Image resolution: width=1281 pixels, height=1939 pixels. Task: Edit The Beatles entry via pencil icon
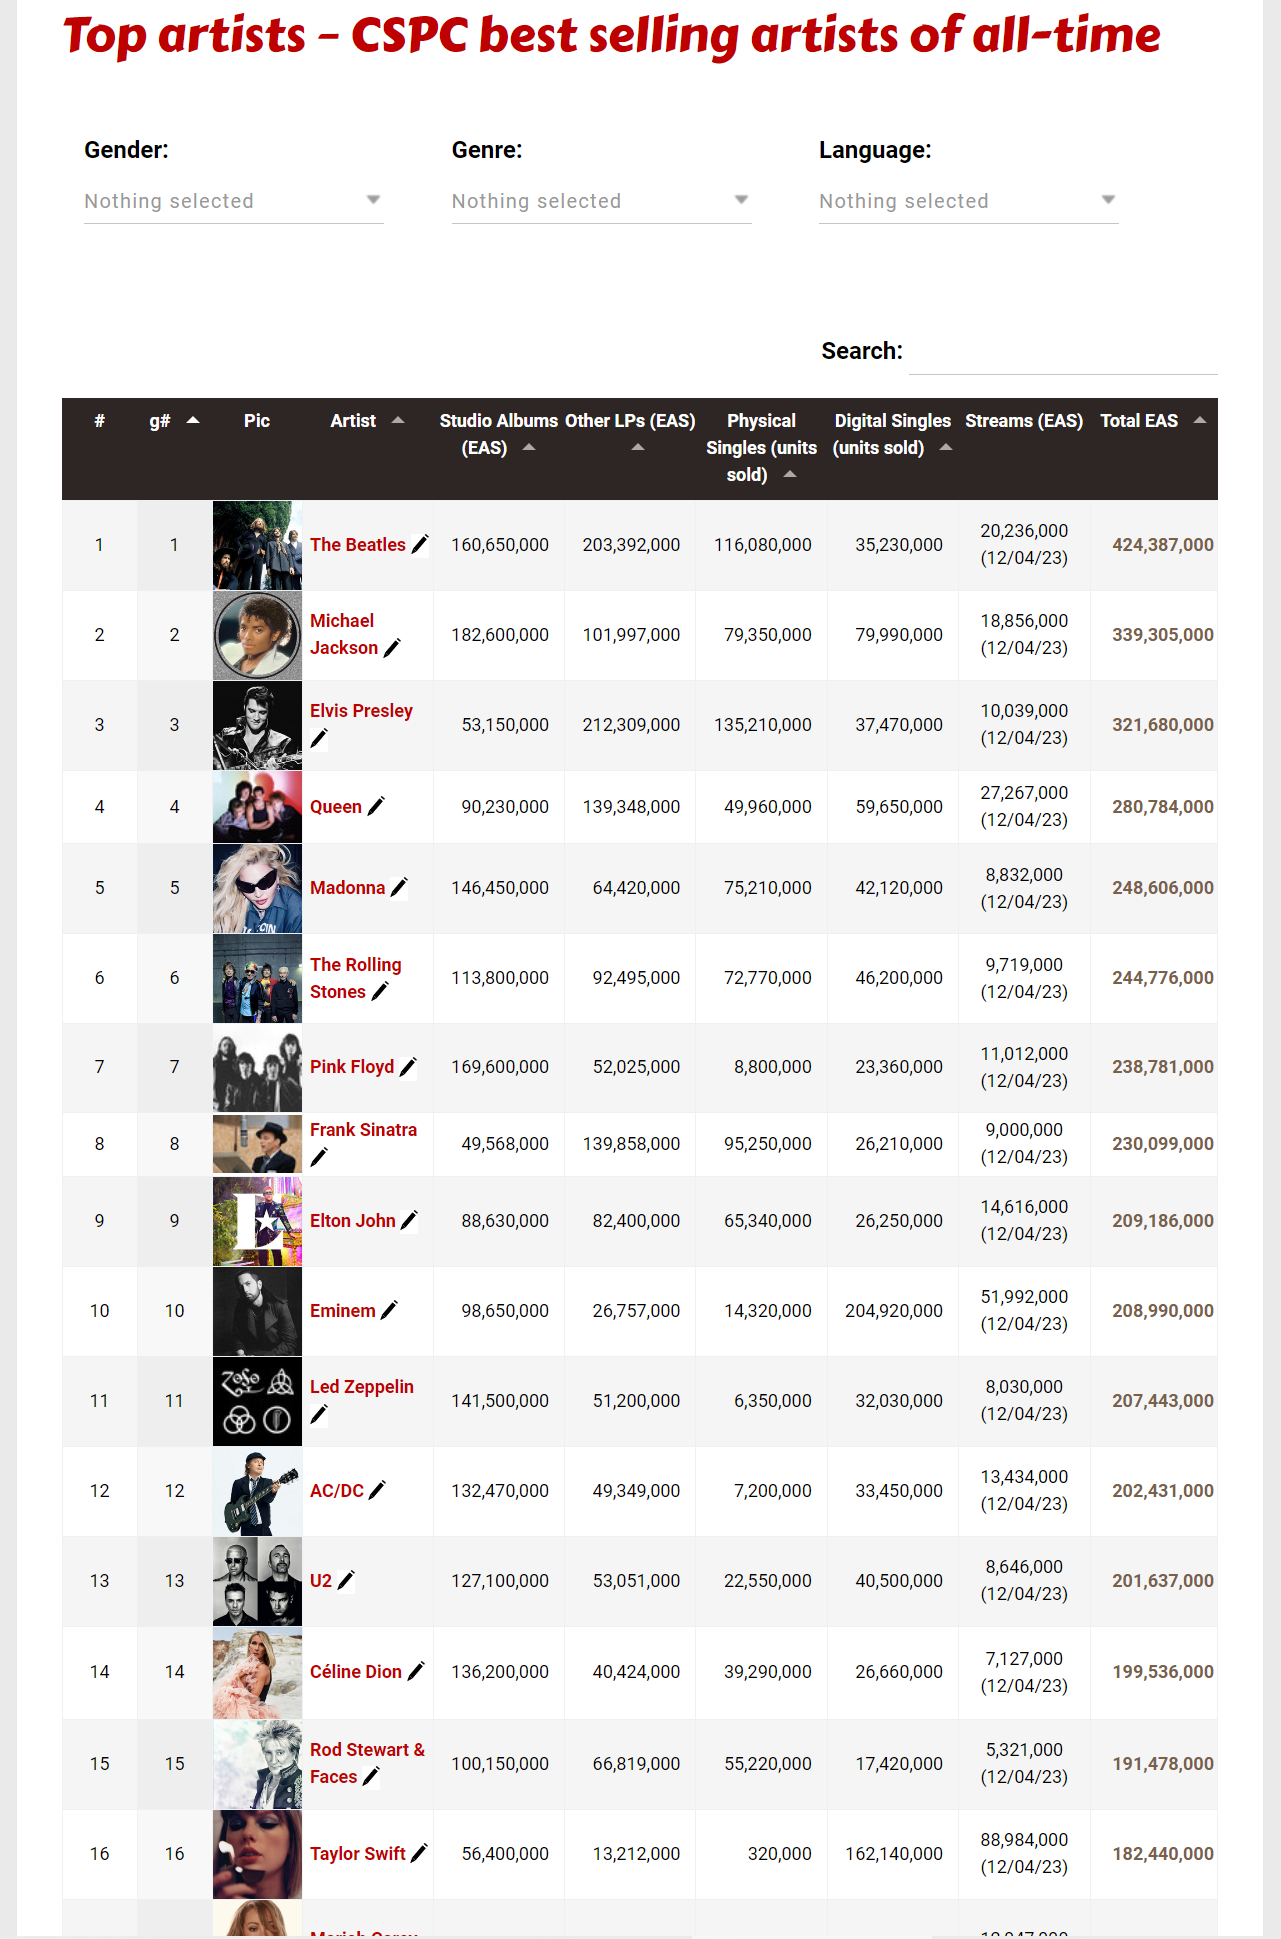[x=419, y=545]
